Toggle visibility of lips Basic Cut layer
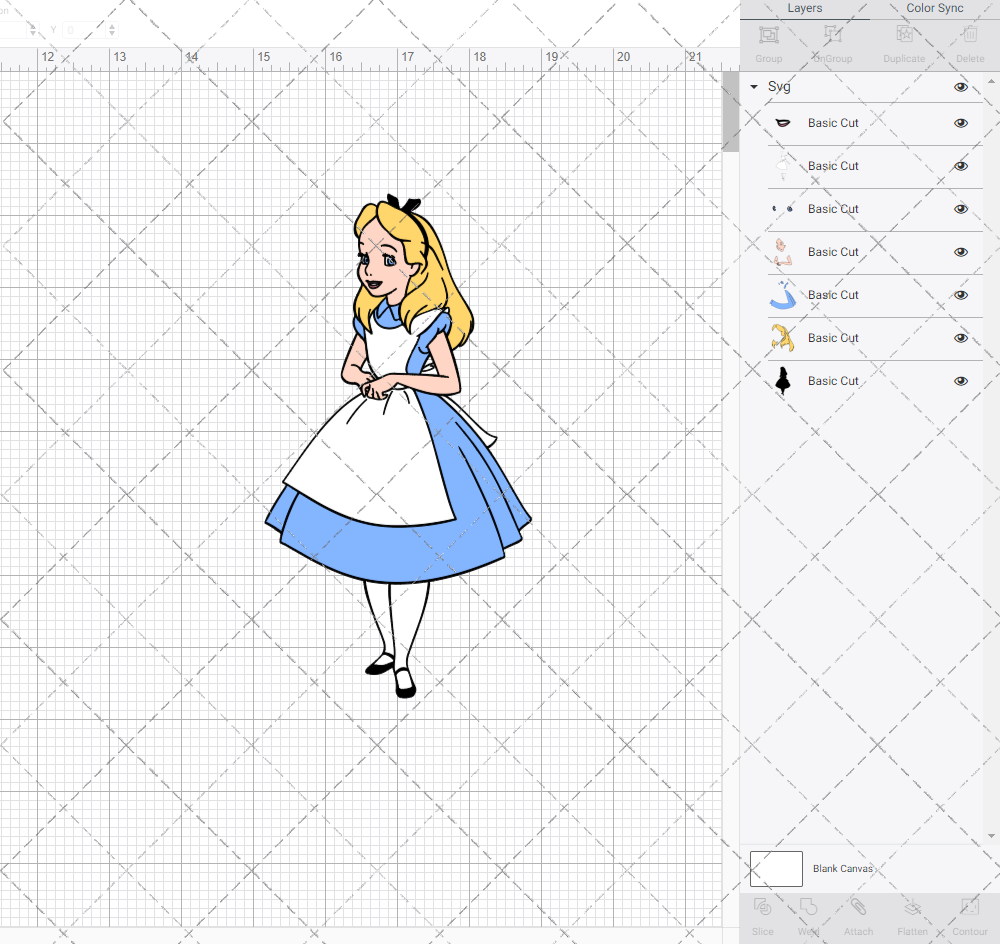The height and width of the screenshot is (944, 1000). point(960,123)
